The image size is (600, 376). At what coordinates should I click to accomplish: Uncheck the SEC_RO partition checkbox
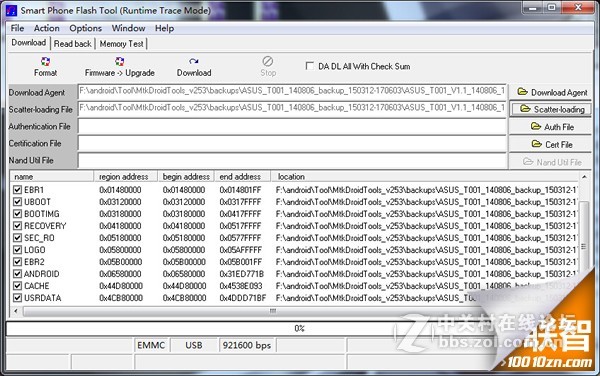coord(17,238)
